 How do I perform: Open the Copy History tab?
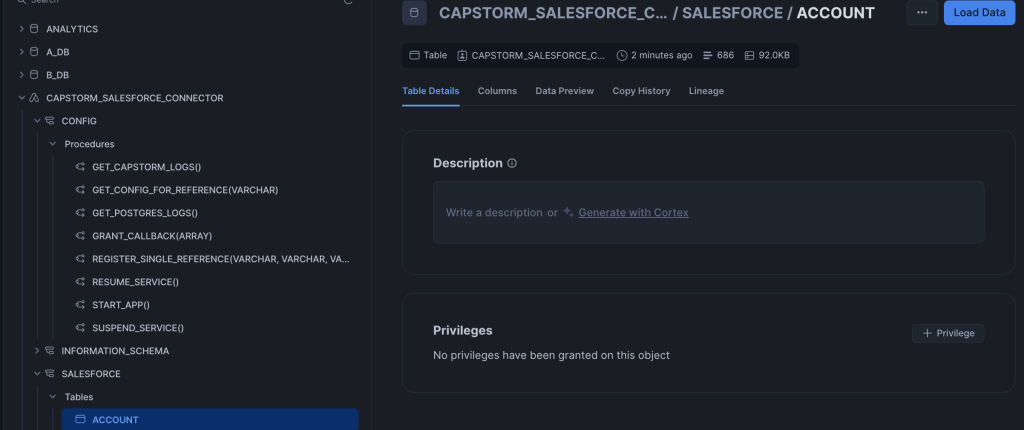point(641,91)
